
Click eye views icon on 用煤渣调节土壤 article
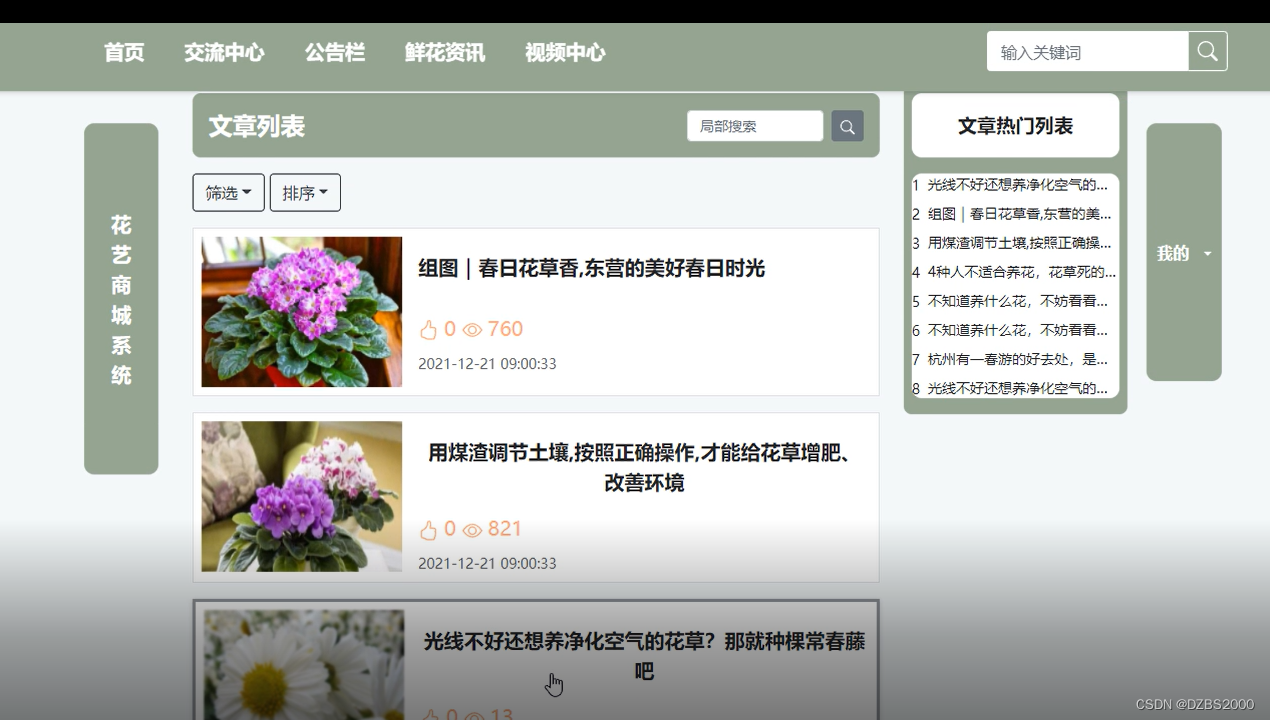(472, 530)
